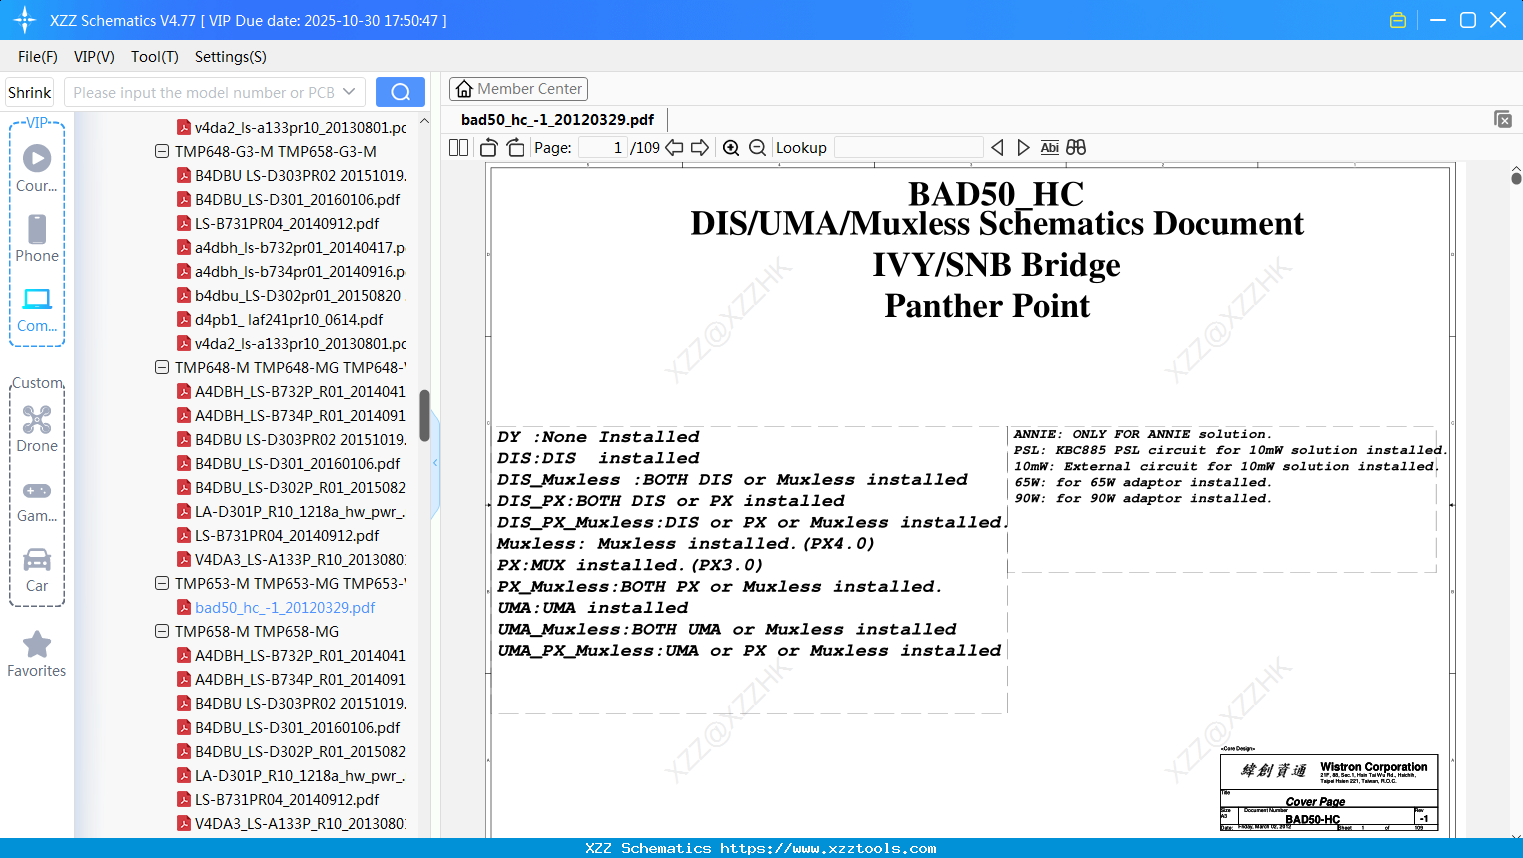Image resolution: width=1523 pixels, height=858 pixels.
Task: Click the toolbox icon in title bar
Action: pyautogui.click(x=1398, y=20)
